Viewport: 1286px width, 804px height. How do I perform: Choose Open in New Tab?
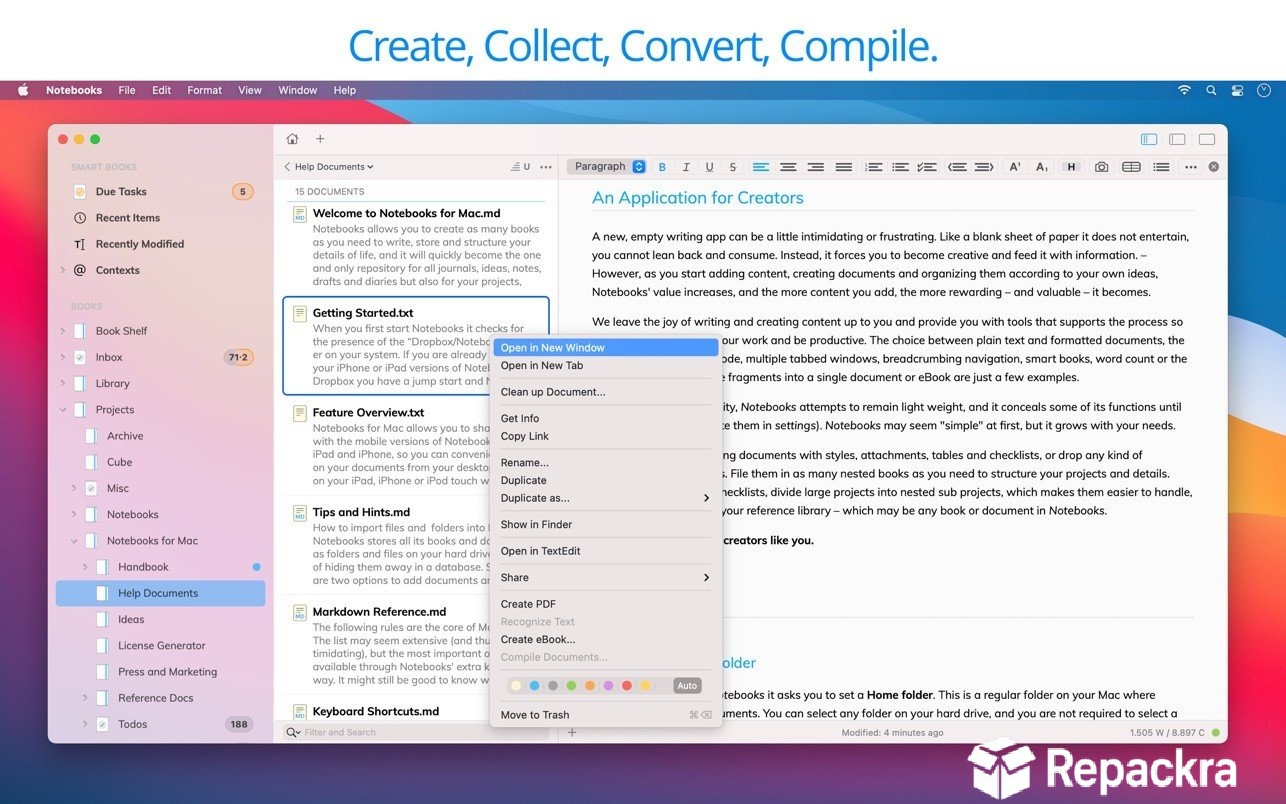pyautogui.click(x=606, y=365)
